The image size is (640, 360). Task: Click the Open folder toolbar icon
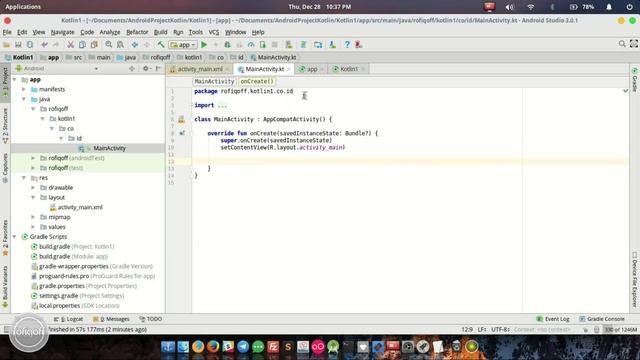pos(7,44)
